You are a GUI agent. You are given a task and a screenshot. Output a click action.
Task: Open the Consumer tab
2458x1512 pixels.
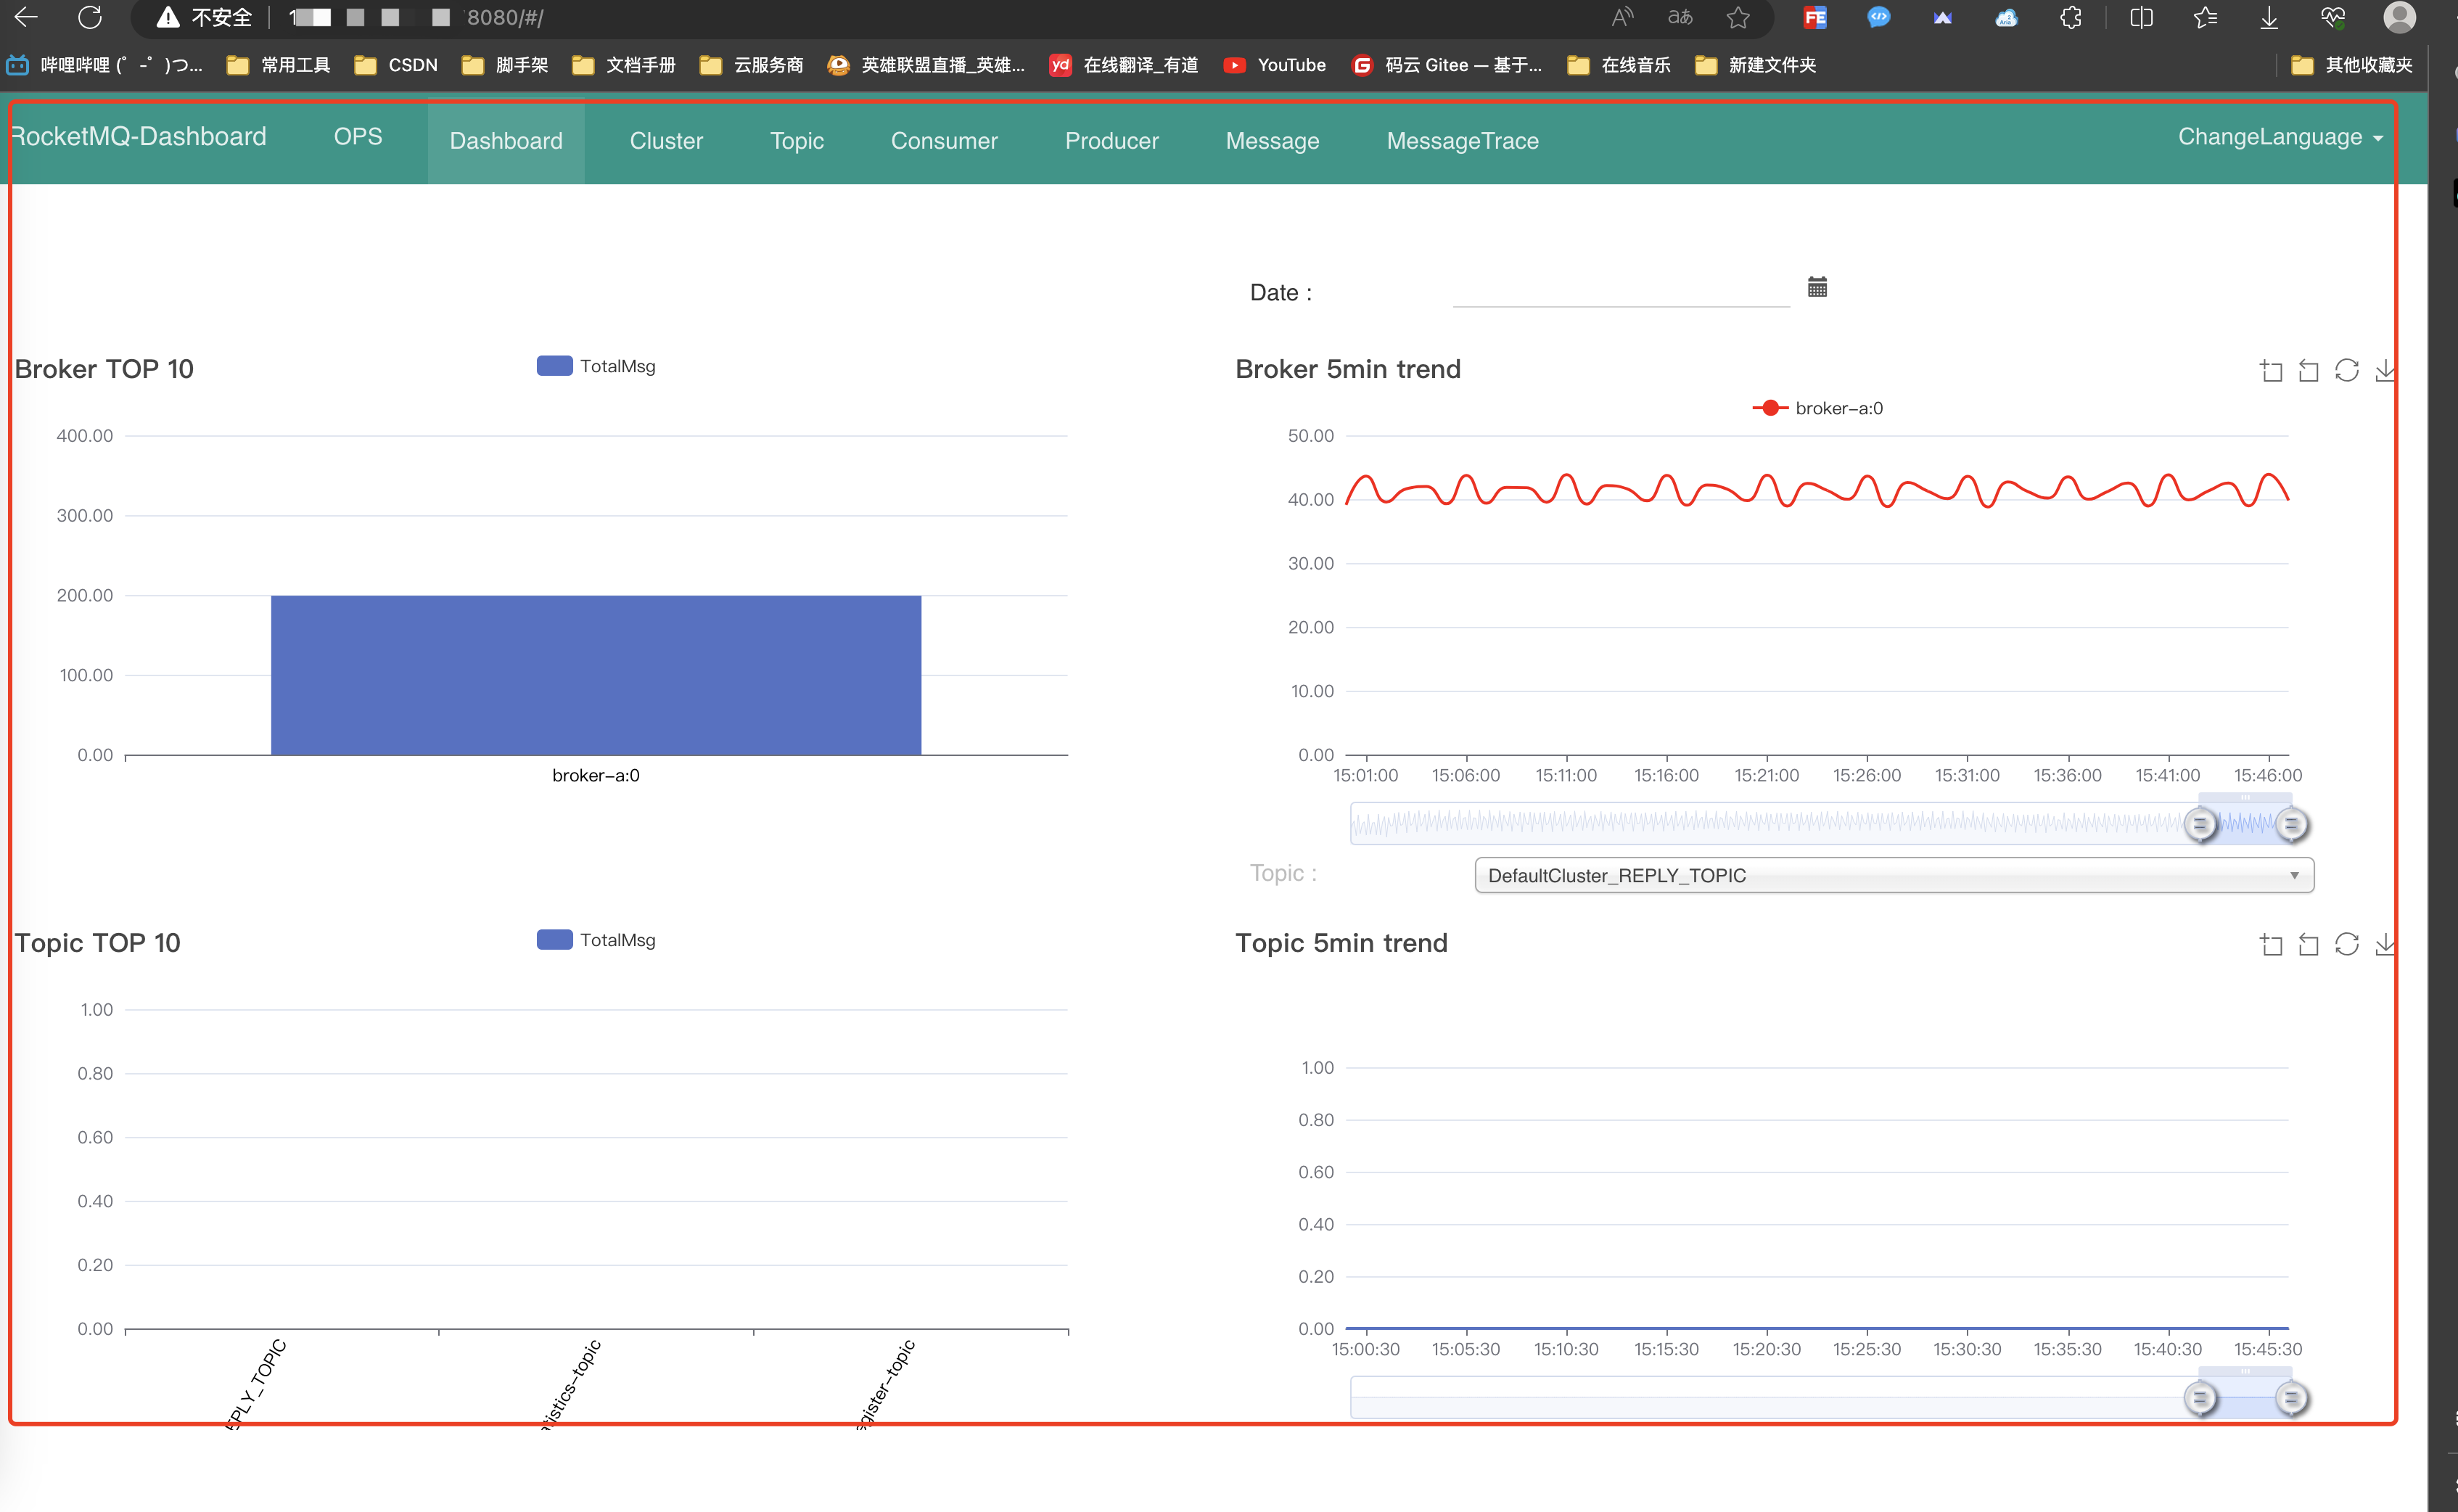944,141
